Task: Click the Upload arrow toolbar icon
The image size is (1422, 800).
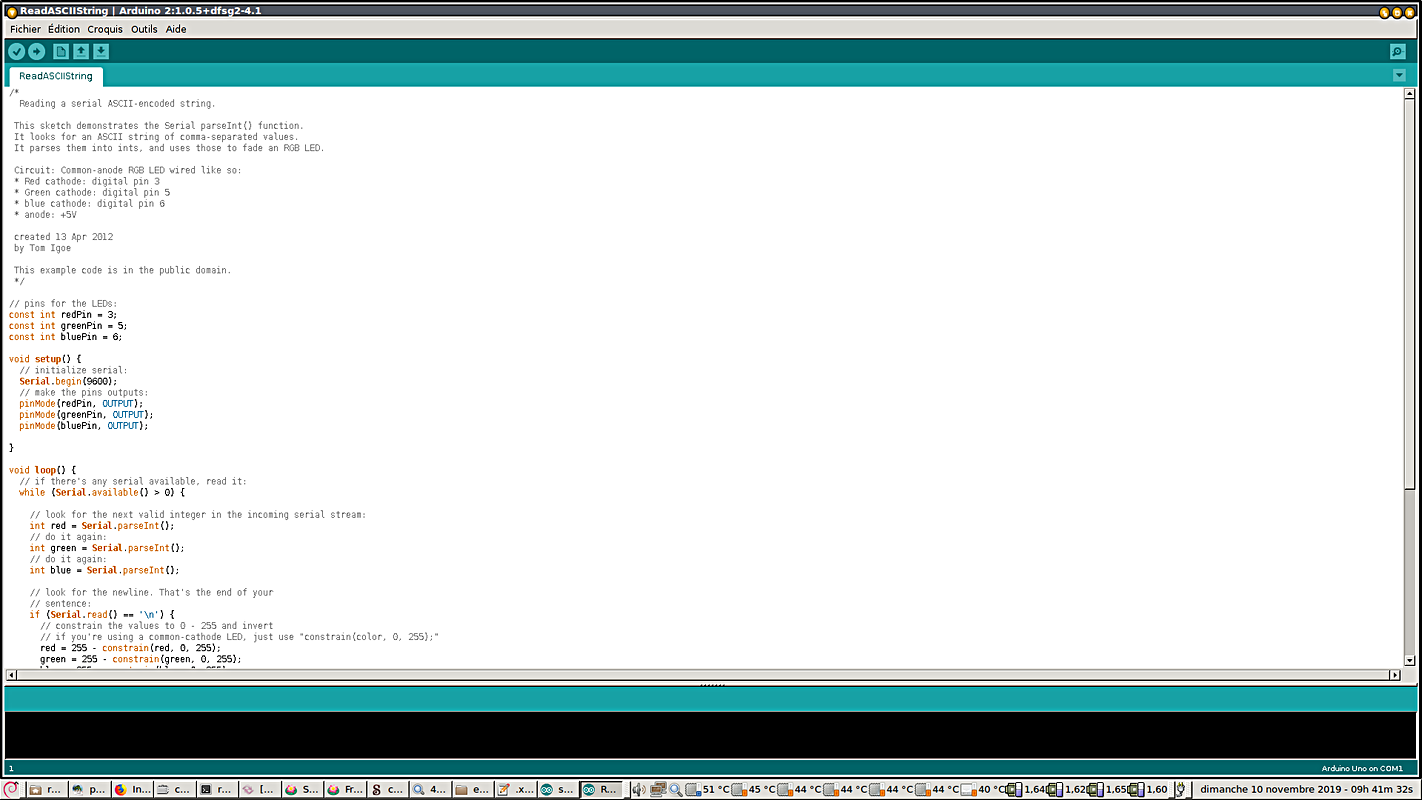Action: click(37, 52)
